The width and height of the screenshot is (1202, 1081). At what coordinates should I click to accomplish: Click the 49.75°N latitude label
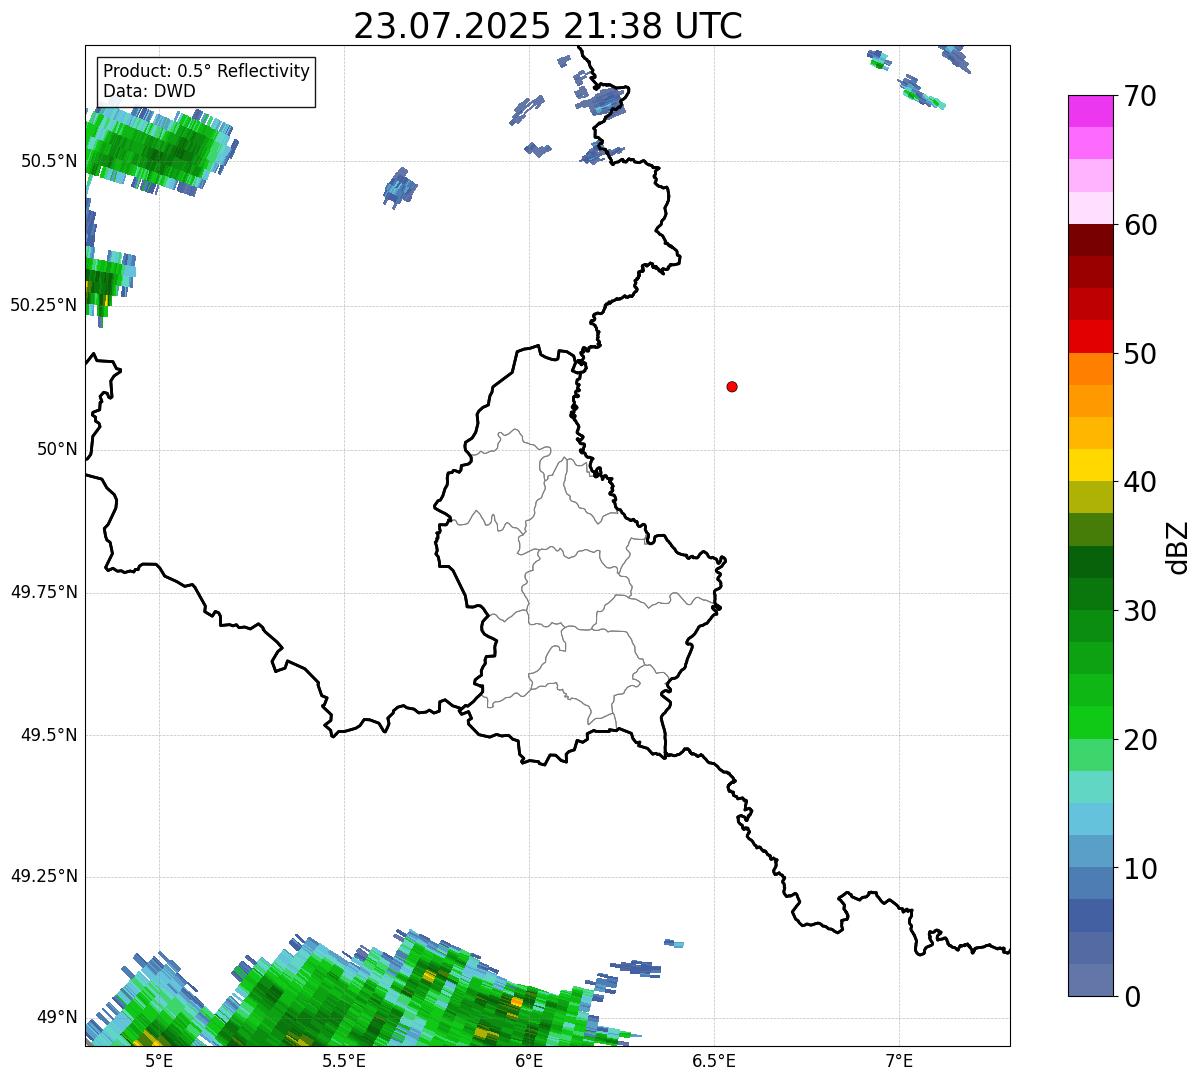pyautogui.click(x=44, y=592)
